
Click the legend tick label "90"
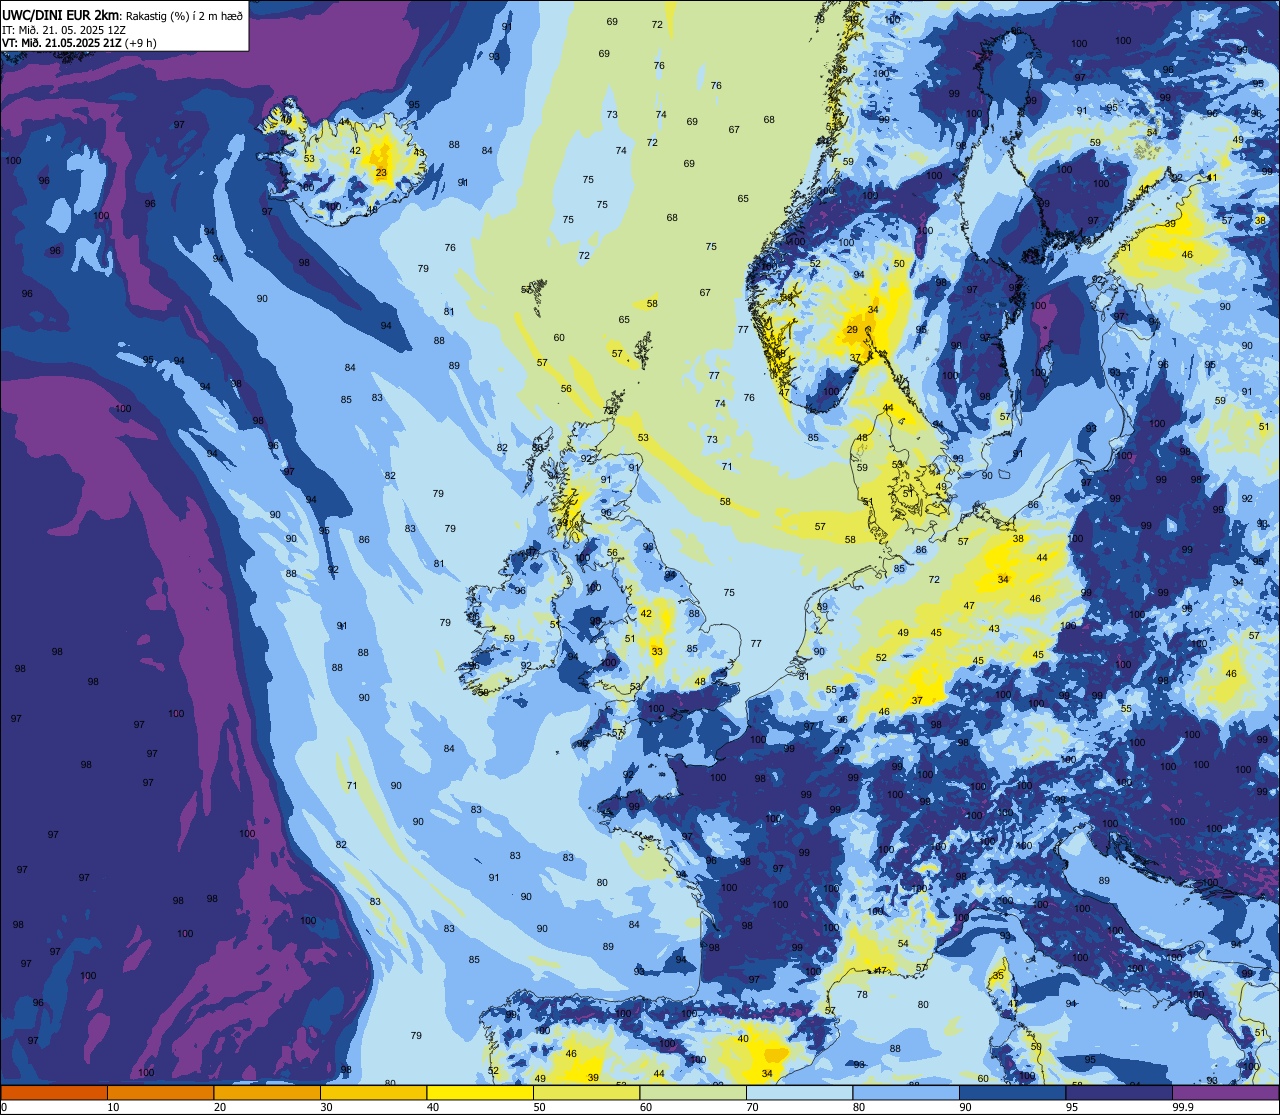click(x=965, y=1107)
